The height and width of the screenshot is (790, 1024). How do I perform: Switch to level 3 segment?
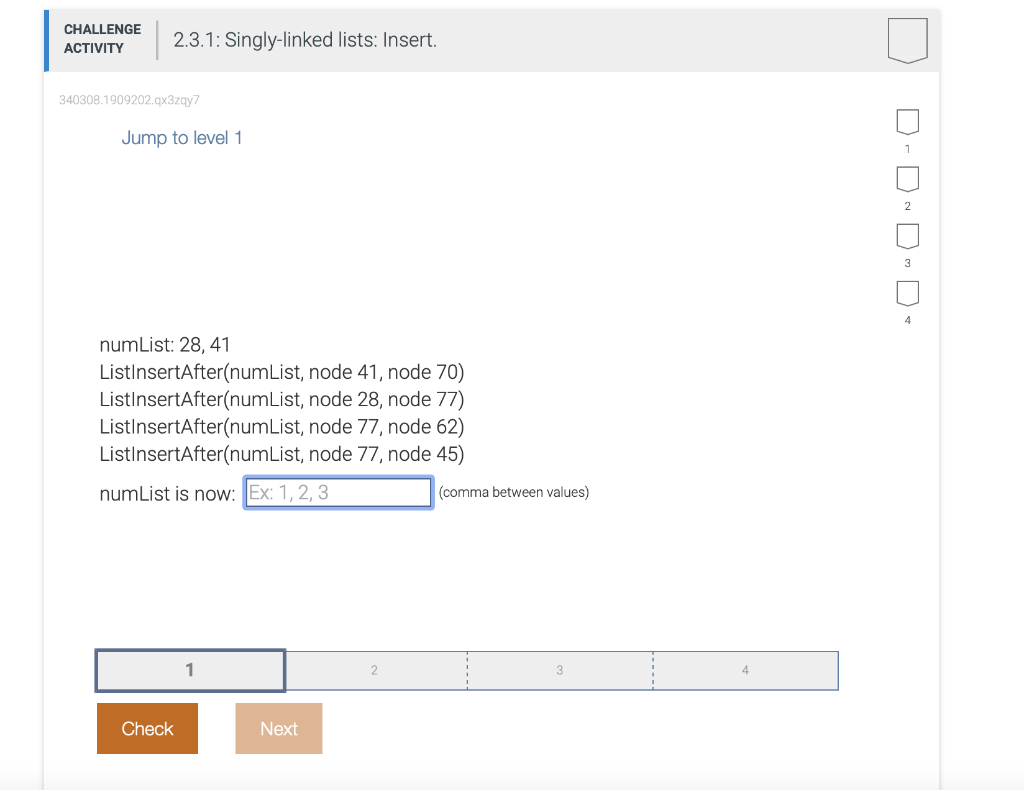tap(559, 670)
